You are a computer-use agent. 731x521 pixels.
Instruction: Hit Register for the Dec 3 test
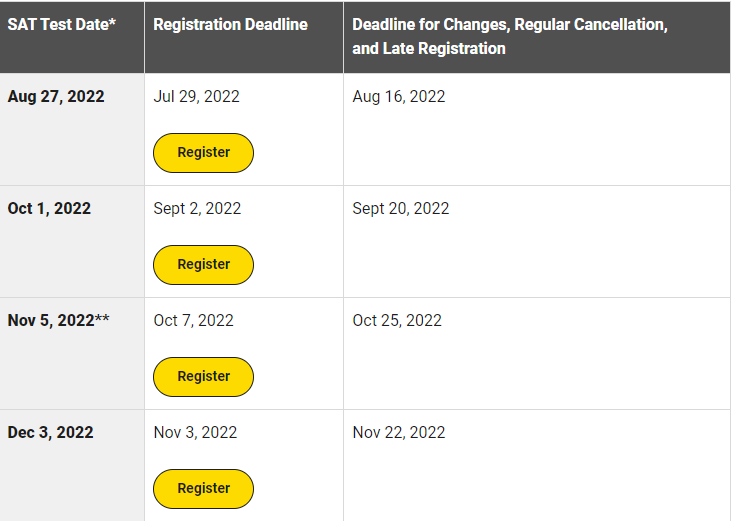(203, 489)
